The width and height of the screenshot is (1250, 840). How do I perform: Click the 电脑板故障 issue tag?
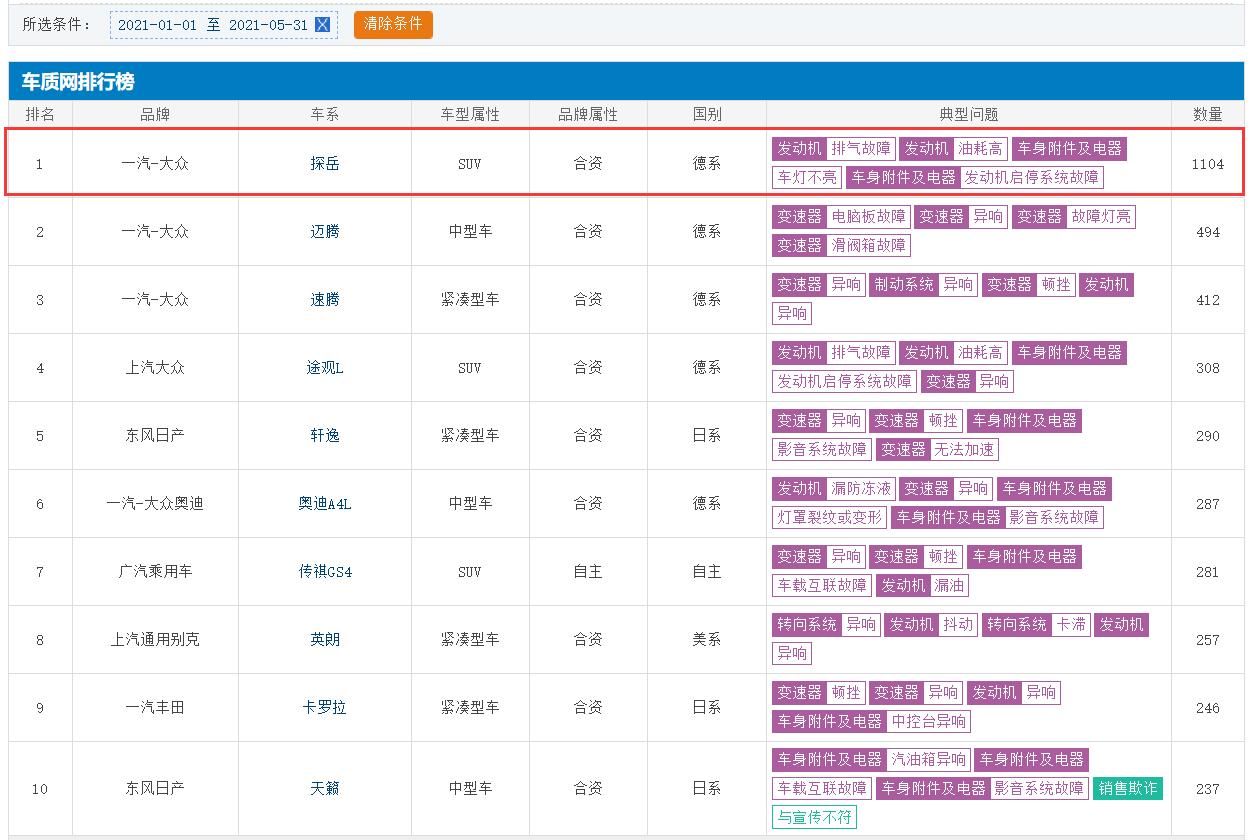[869, 217]
